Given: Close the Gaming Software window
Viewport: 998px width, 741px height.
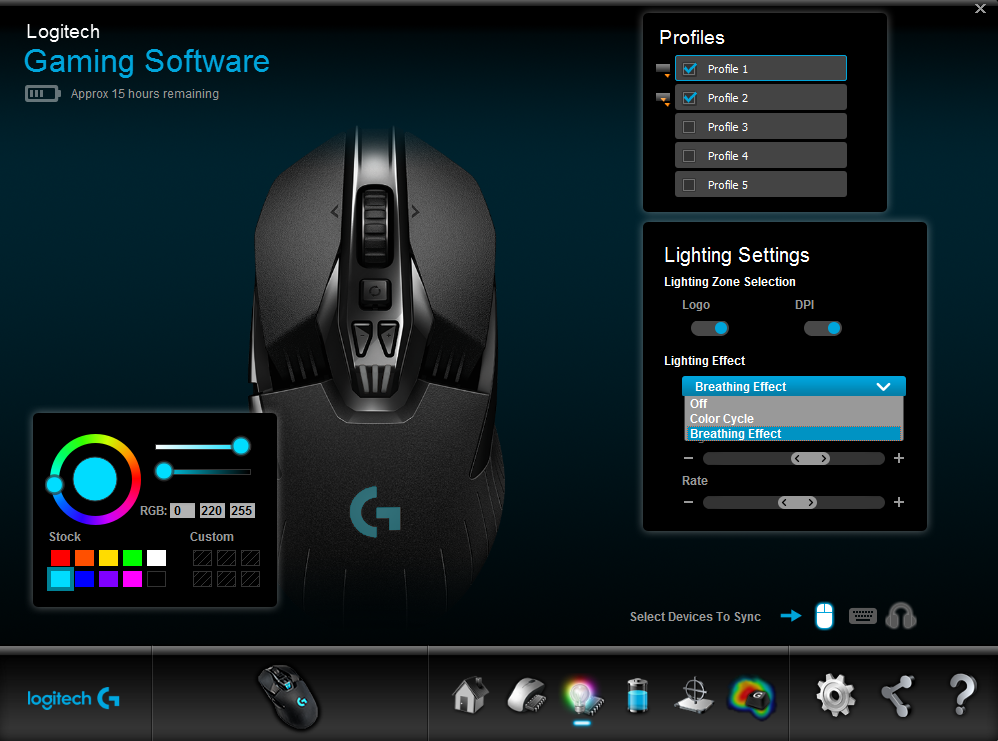Looking at the screenshot, I should [x=980, y=8].
